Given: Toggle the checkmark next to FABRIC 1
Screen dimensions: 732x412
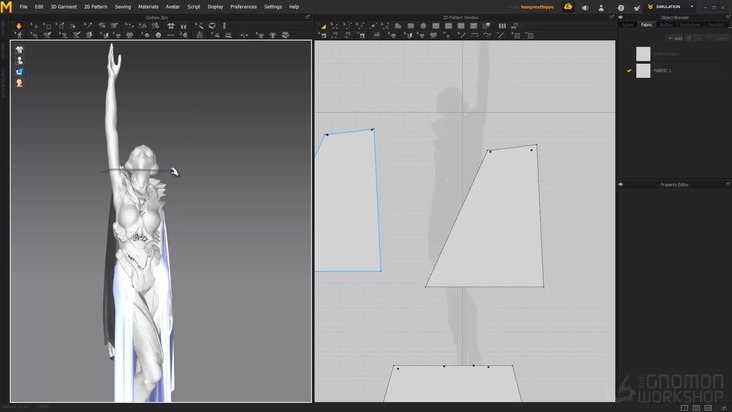Looking at the screenshot, I should point(629,71).
